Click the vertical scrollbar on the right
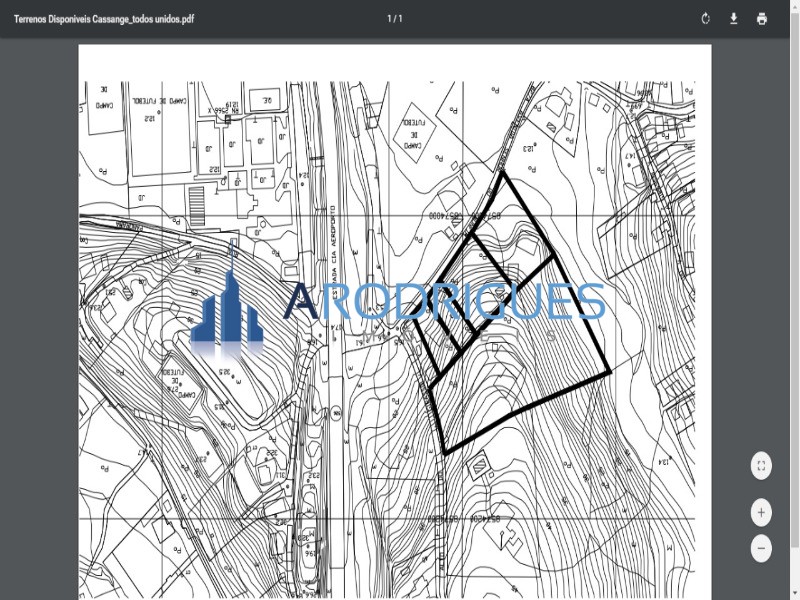 pyautogui.click(x=795, y=300)
